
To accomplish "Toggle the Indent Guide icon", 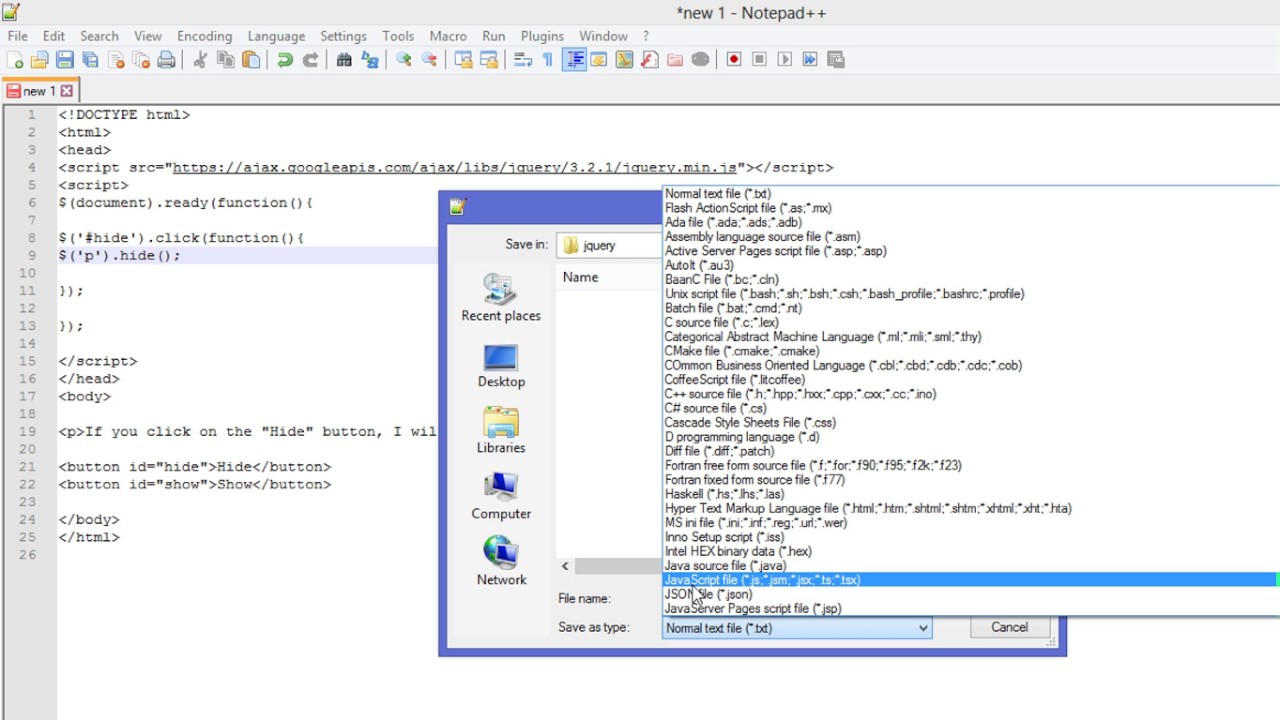I will tap(575, 60).
